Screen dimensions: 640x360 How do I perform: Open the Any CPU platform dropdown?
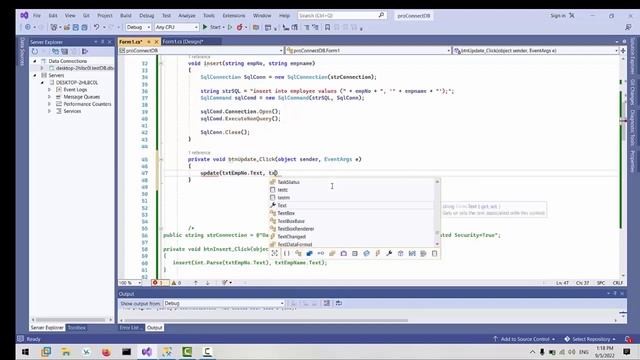(x=176, y=27)
